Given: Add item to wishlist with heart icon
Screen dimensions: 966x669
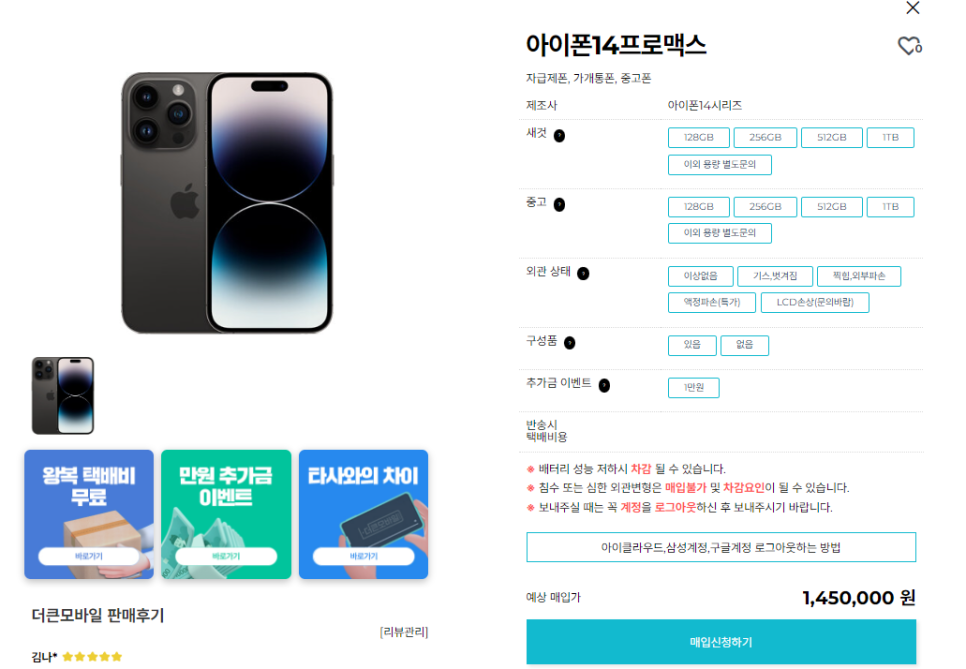Looking at the screenshot, I should [x=909, y=46].
